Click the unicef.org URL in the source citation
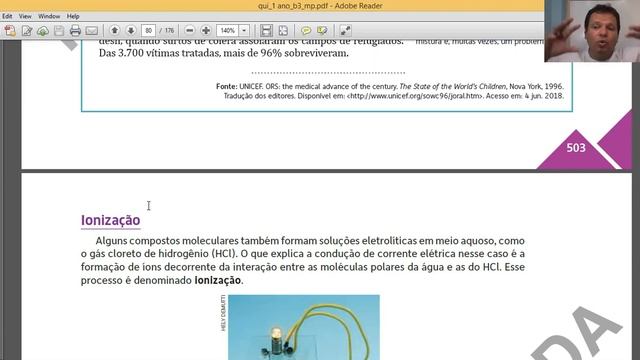The height and width of the screenshot is (360, 640). coord(415,96)
